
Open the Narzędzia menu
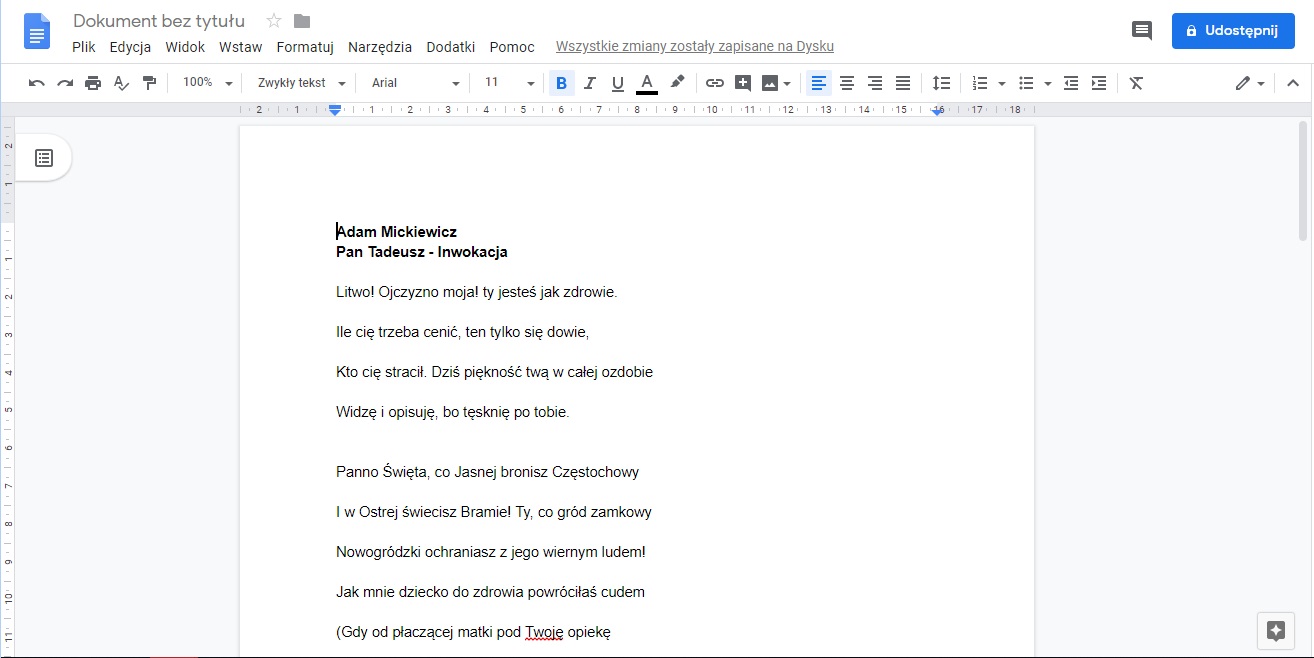tap(380, 47)
